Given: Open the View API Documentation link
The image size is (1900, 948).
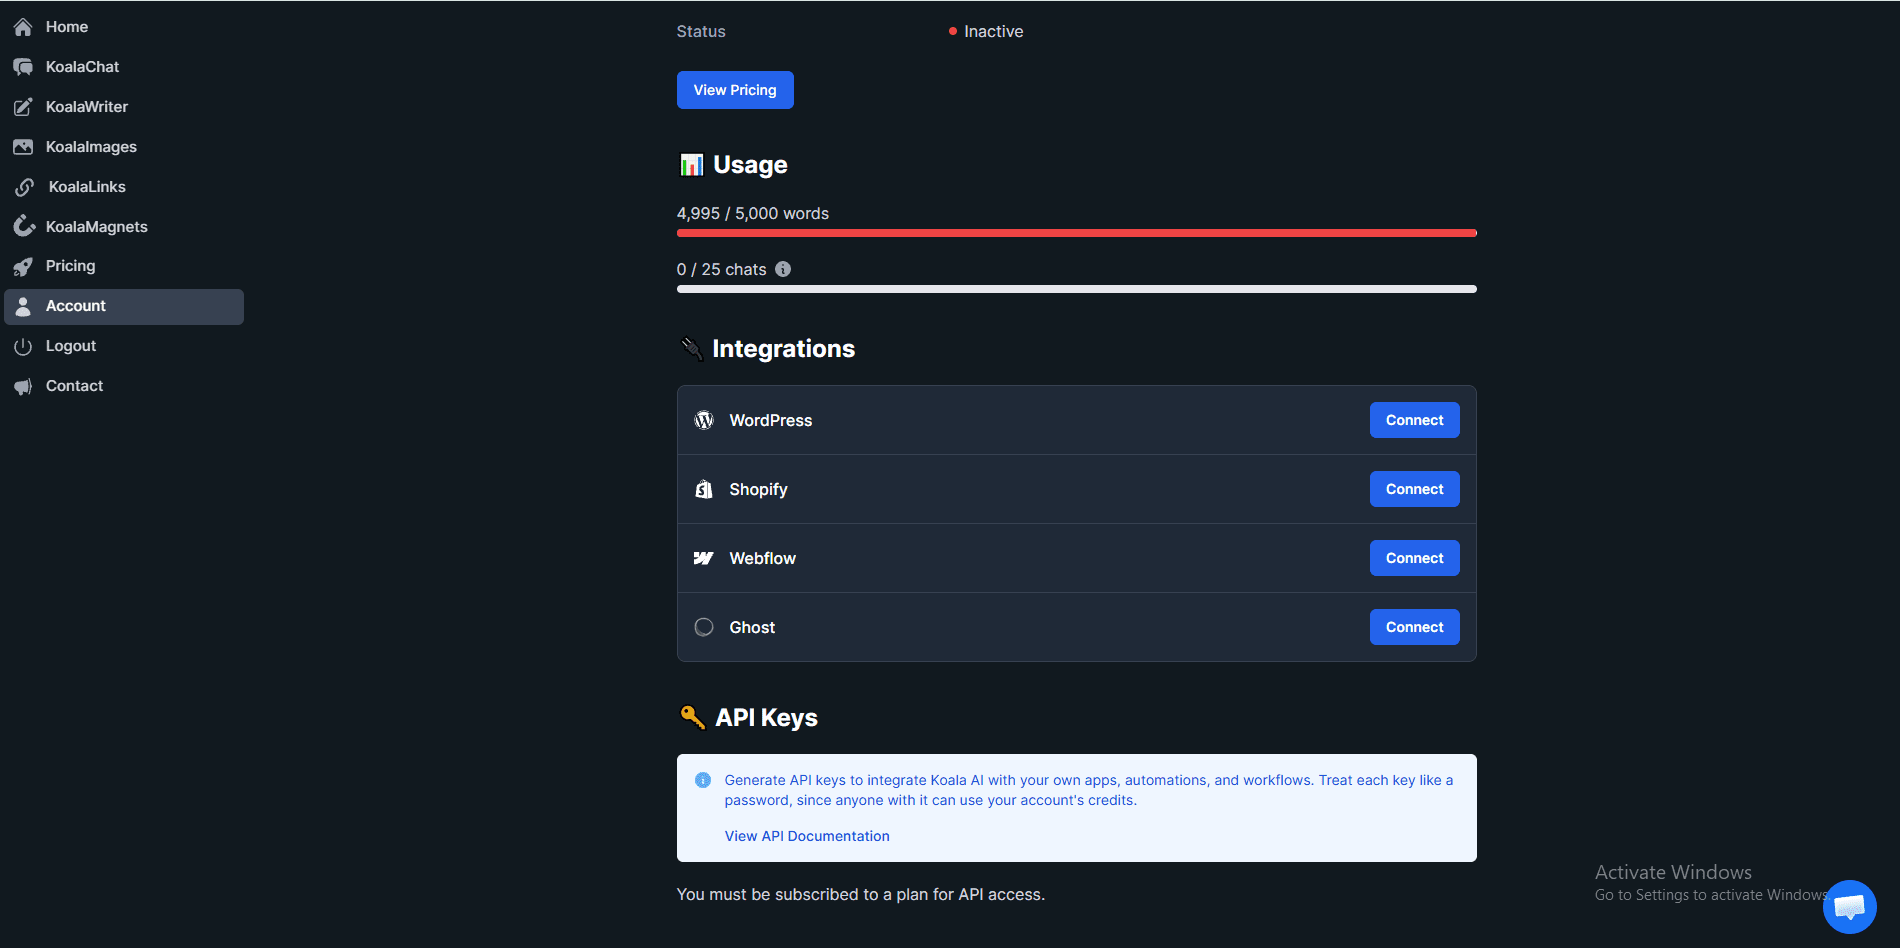Looking at the screenshot, I should (x=807, y=836).
